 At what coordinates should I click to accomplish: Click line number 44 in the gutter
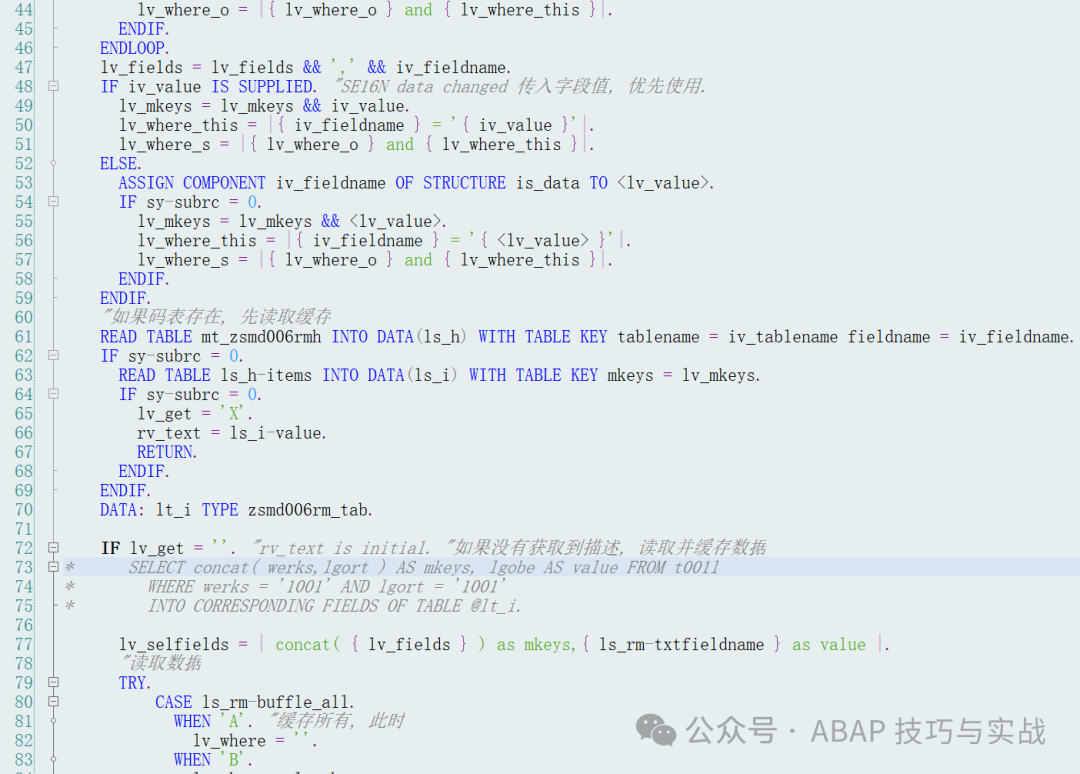point(23,10)
